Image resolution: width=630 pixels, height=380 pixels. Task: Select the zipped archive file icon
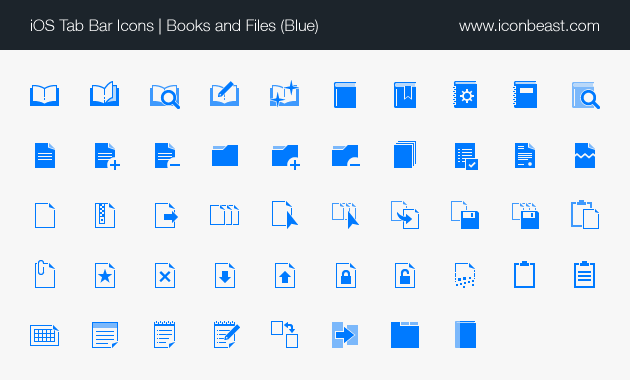pos(105,216)
